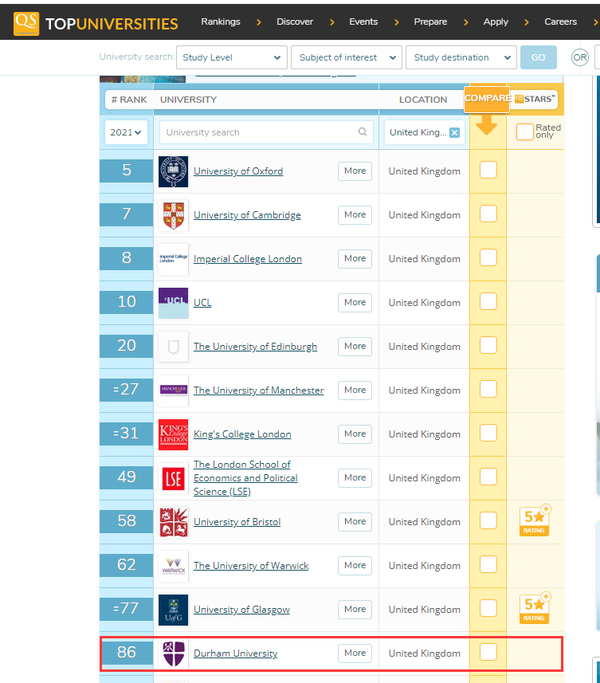Image resolution: width=600 pixels, height=683 pixels.
Task: Expand More for Durham University
Action: coord(355,653)
